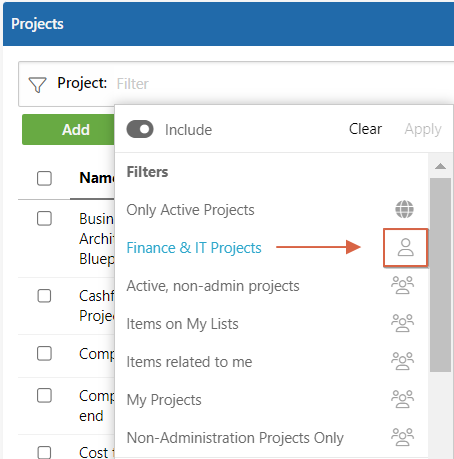Click group icon beside My Projects
This screenshot has width=454, height=459.
(402, 399)
